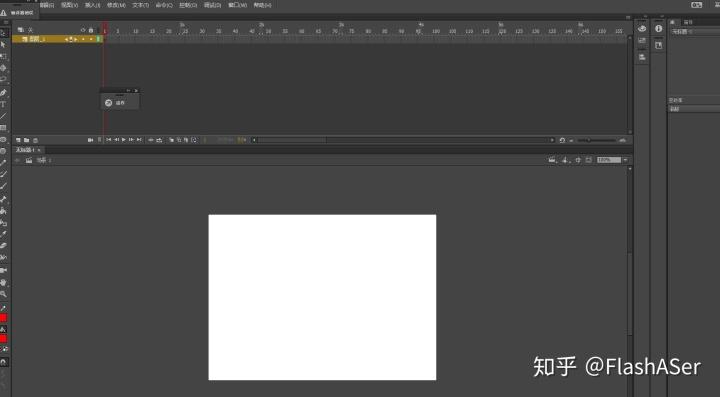Select the Line tool
Viewport: 720px width, 397px height.
point(3,116)
